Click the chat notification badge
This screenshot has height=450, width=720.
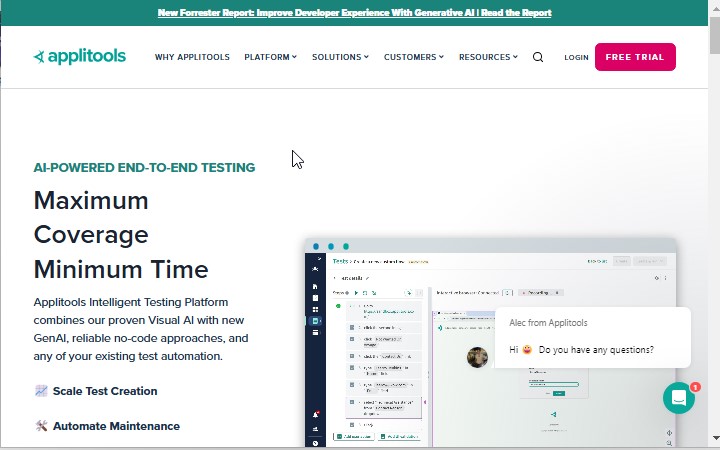click(695, 387)
